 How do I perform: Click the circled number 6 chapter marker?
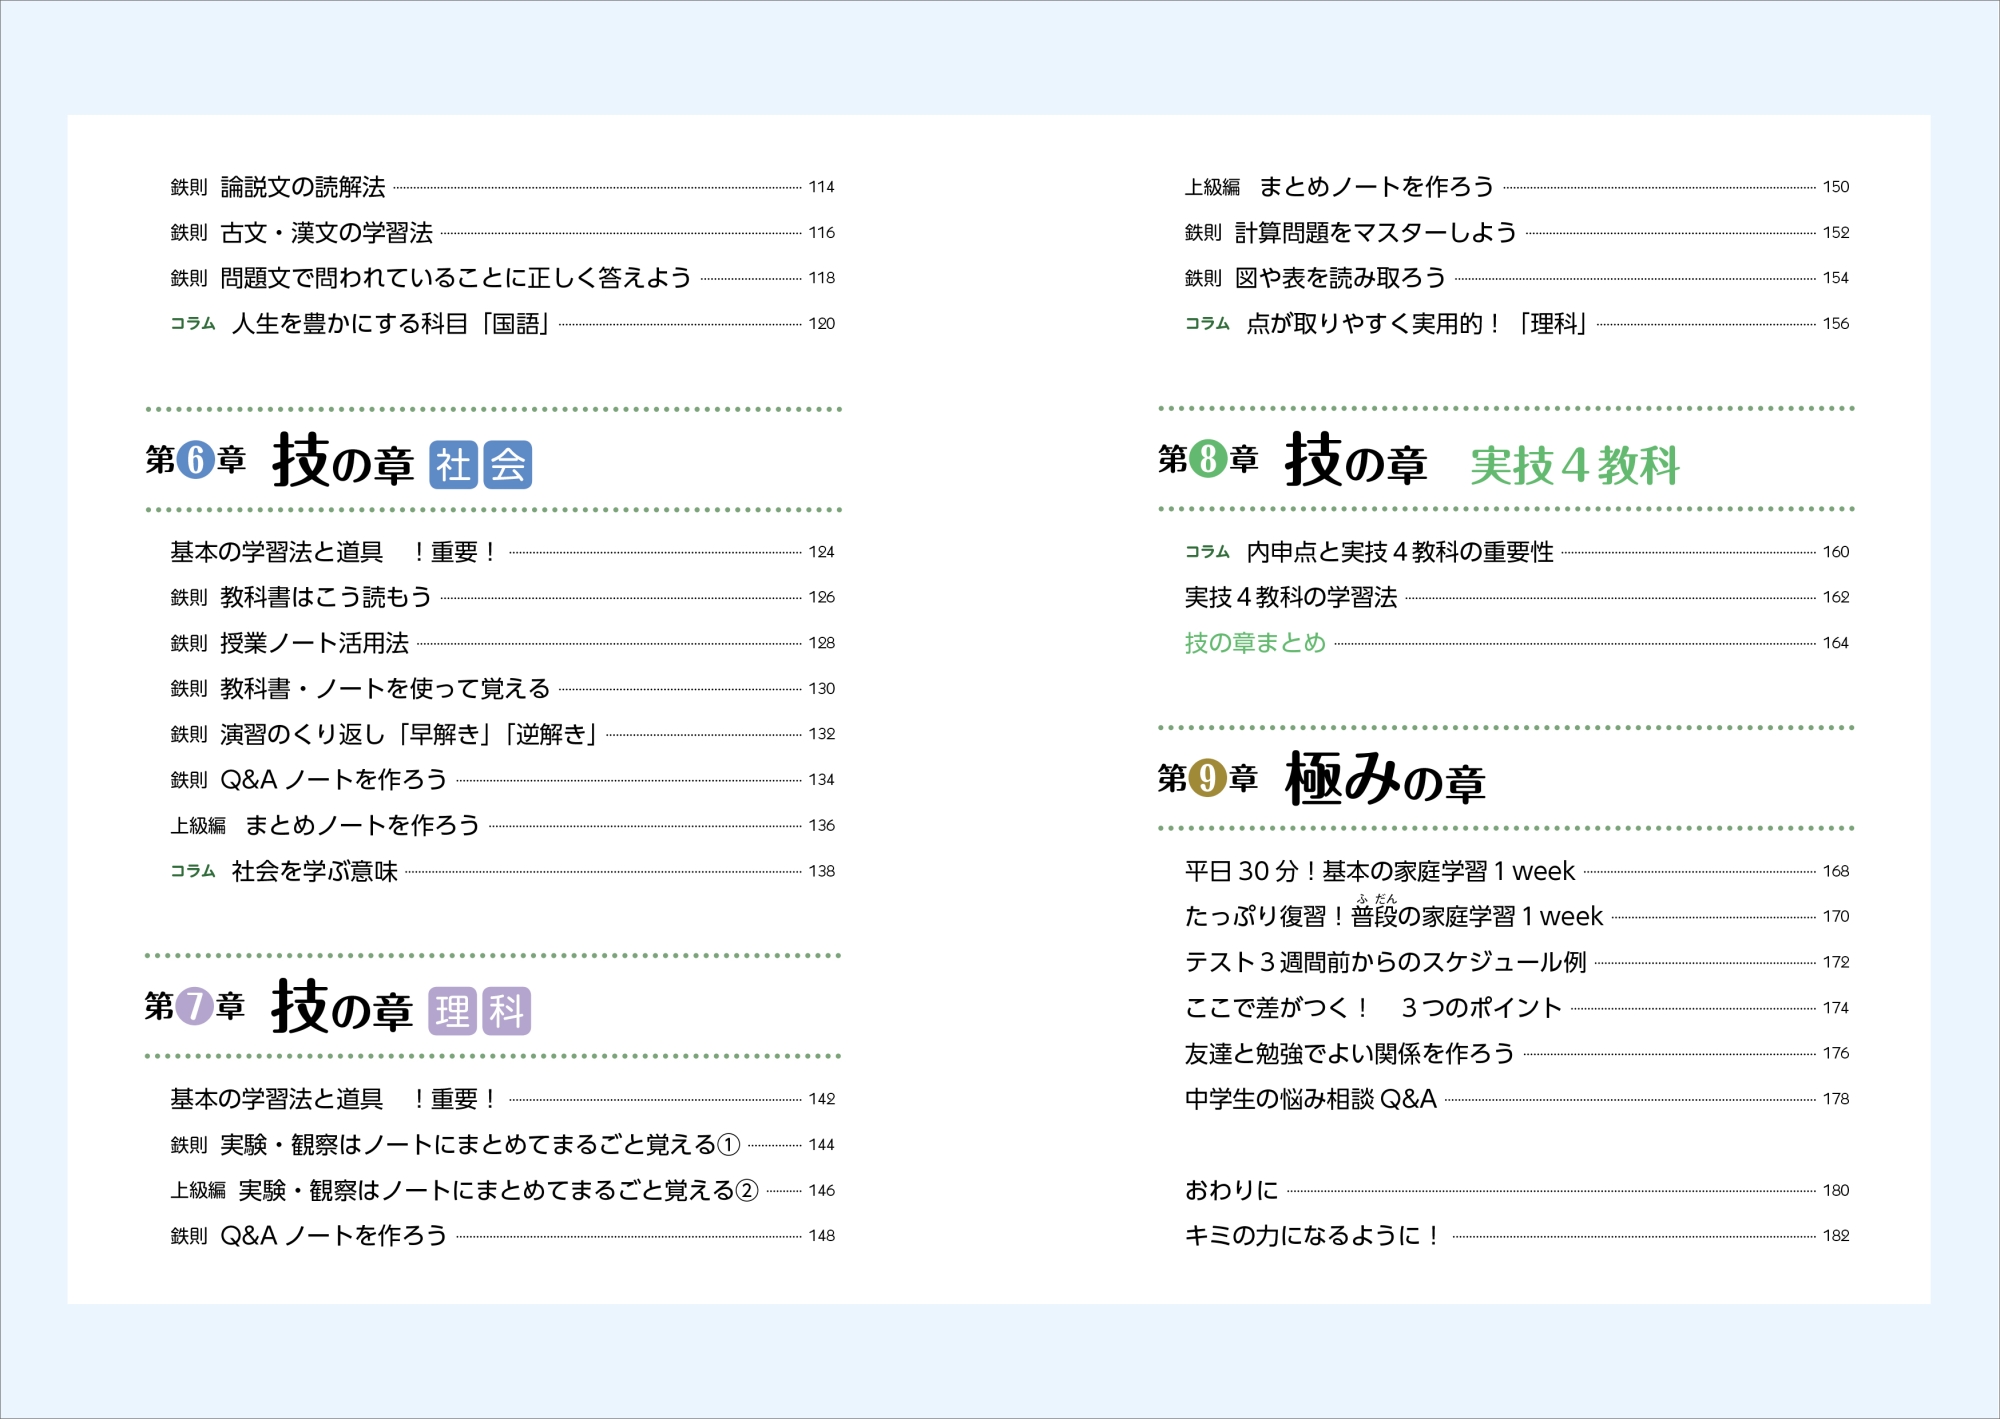196,460
